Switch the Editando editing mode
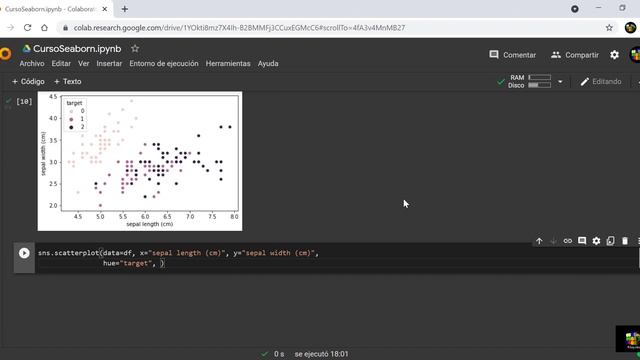 coord(601,82)
